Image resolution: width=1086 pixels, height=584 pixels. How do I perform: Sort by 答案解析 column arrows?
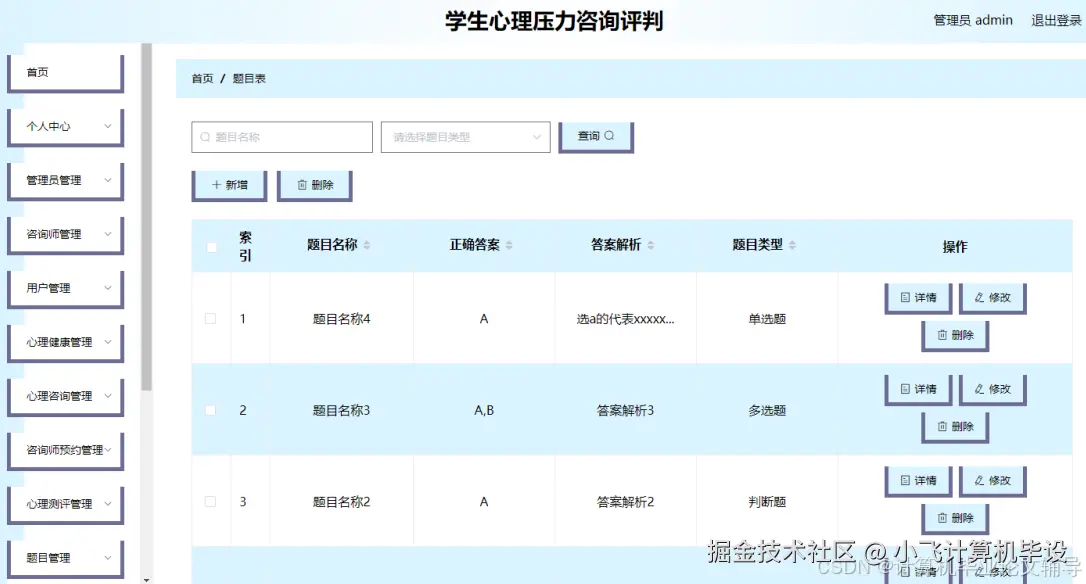pos(650,245)
